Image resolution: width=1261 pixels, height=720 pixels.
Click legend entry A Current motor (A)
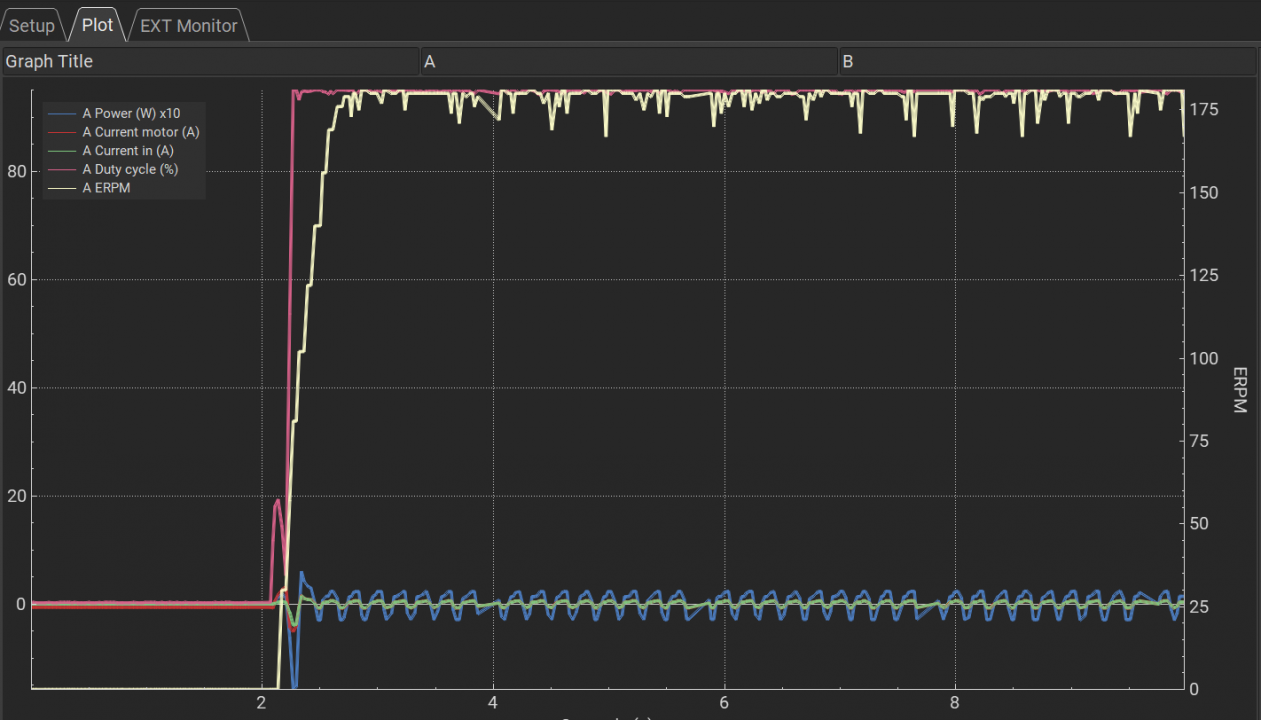[x=123, y=132]
